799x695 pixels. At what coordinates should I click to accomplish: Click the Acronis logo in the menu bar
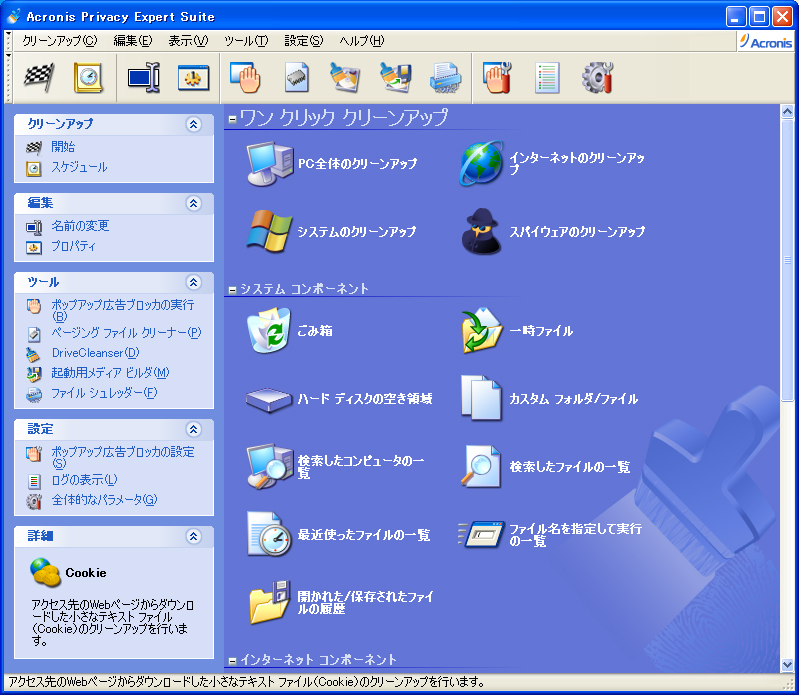[x=766, y=42]
